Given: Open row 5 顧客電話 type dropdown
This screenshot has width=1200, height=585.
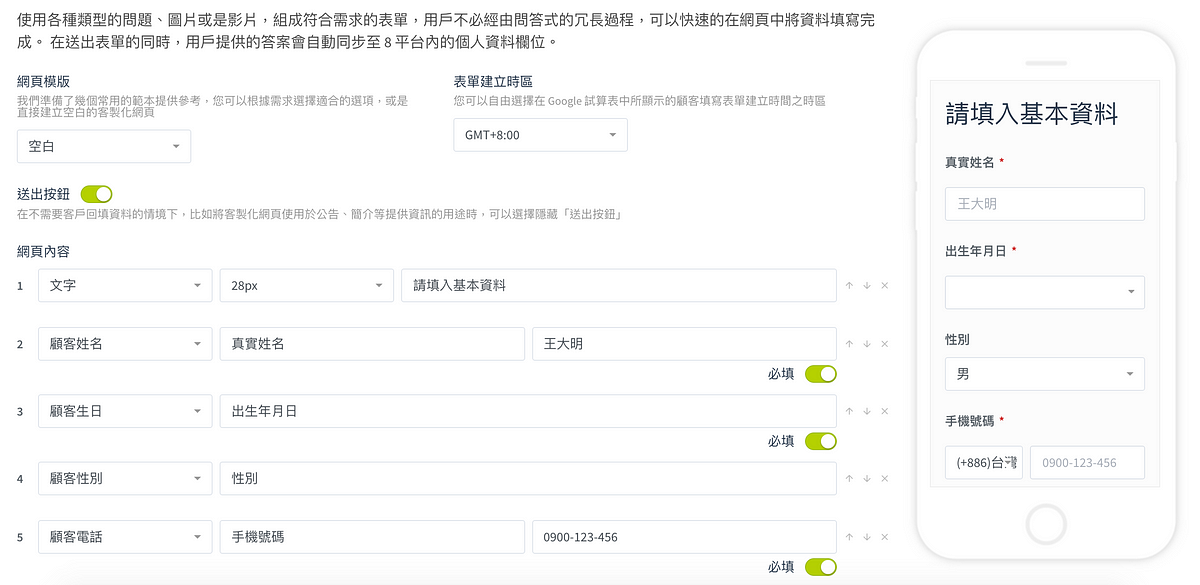Looking at the screenshot, I should (x=125, y=537).
